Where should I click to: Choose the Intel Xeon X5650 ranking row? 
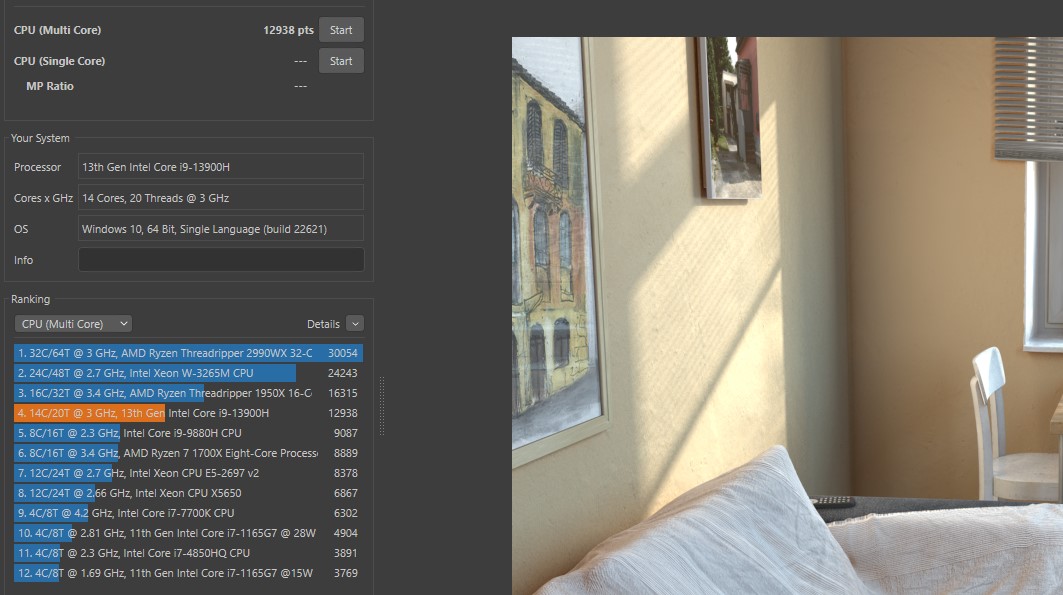point(188,493)
